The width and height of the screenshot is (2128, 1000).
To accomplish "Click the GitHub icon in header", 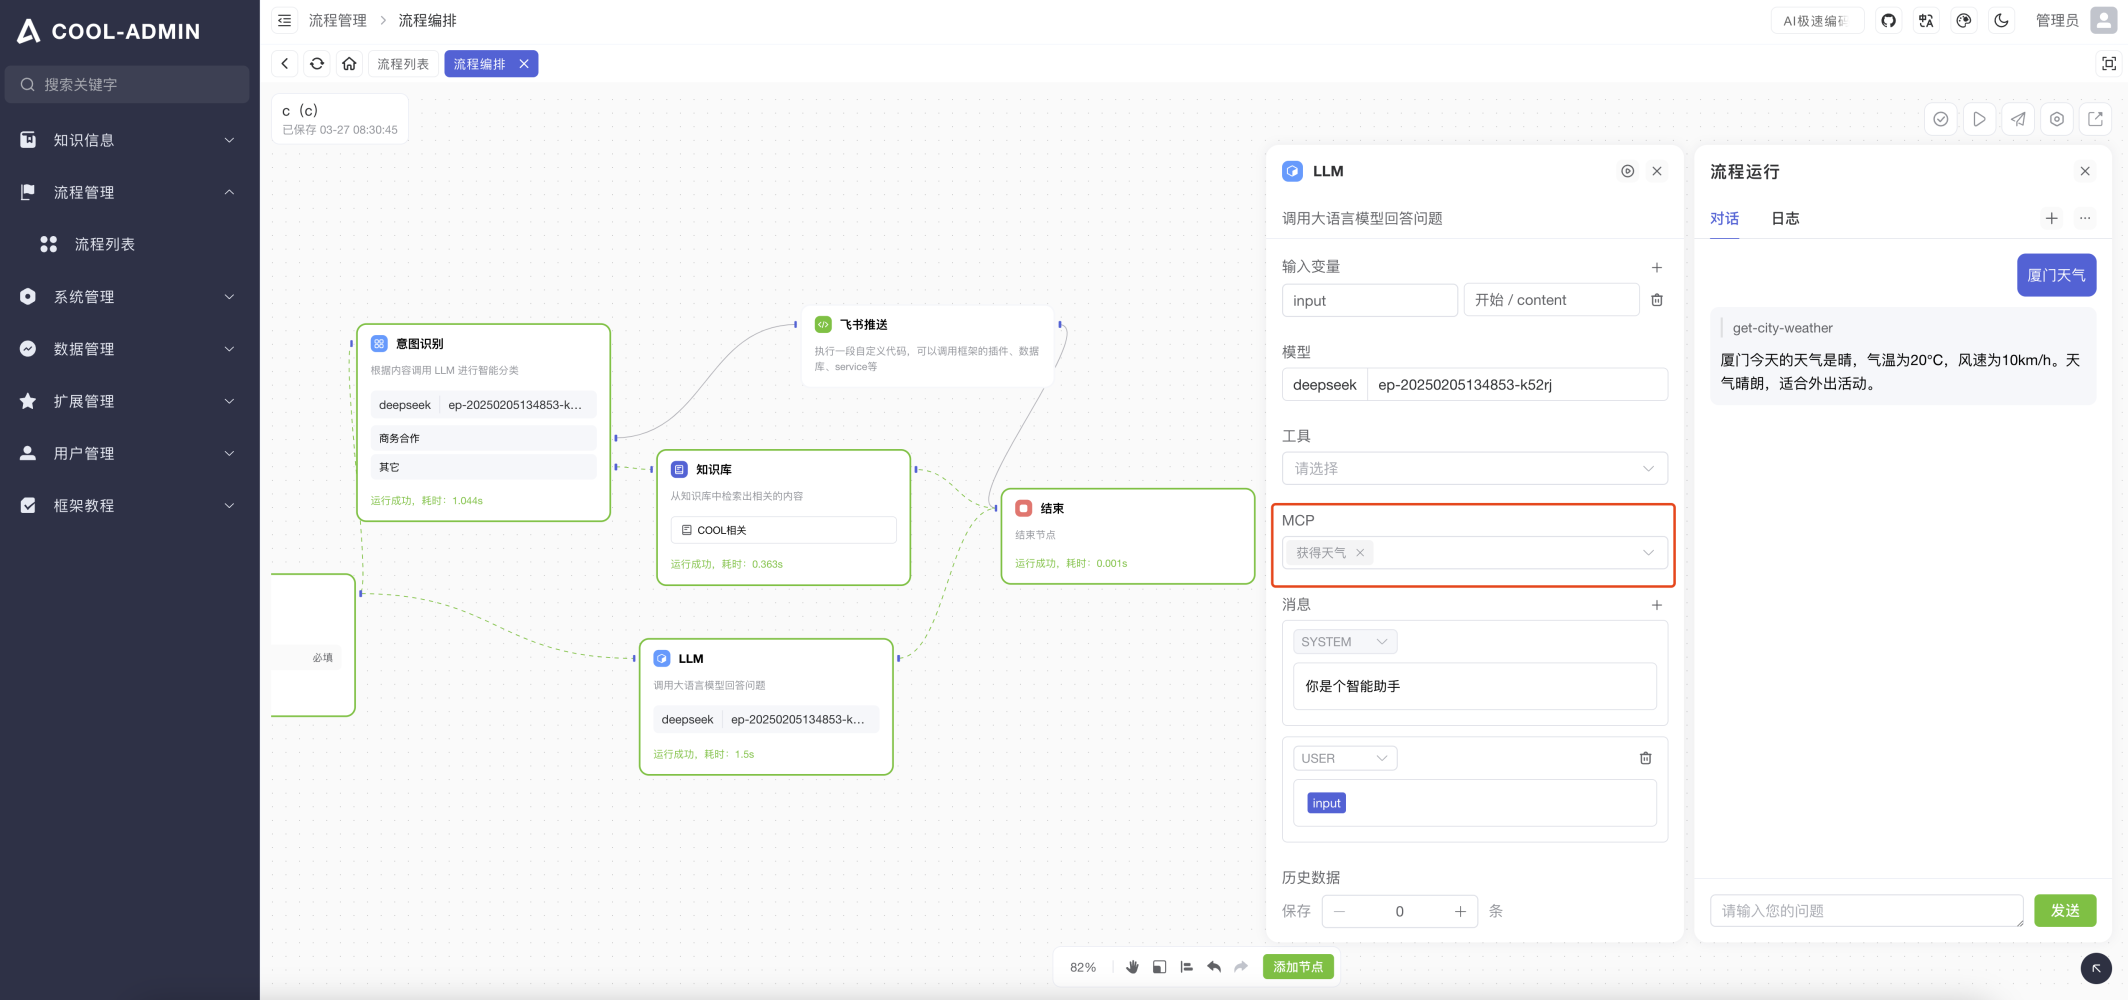I will tap(1888, 21).
